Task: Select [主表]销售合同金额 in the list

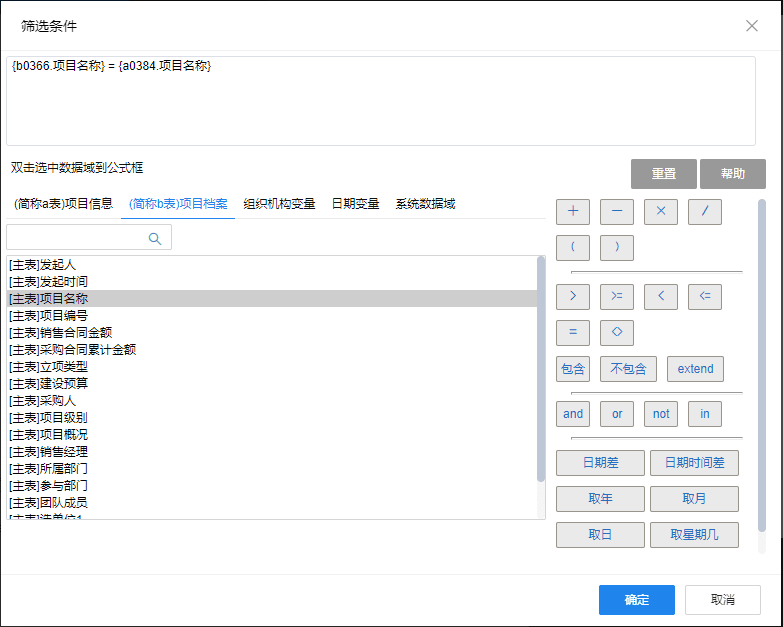Action: (272, 332)
